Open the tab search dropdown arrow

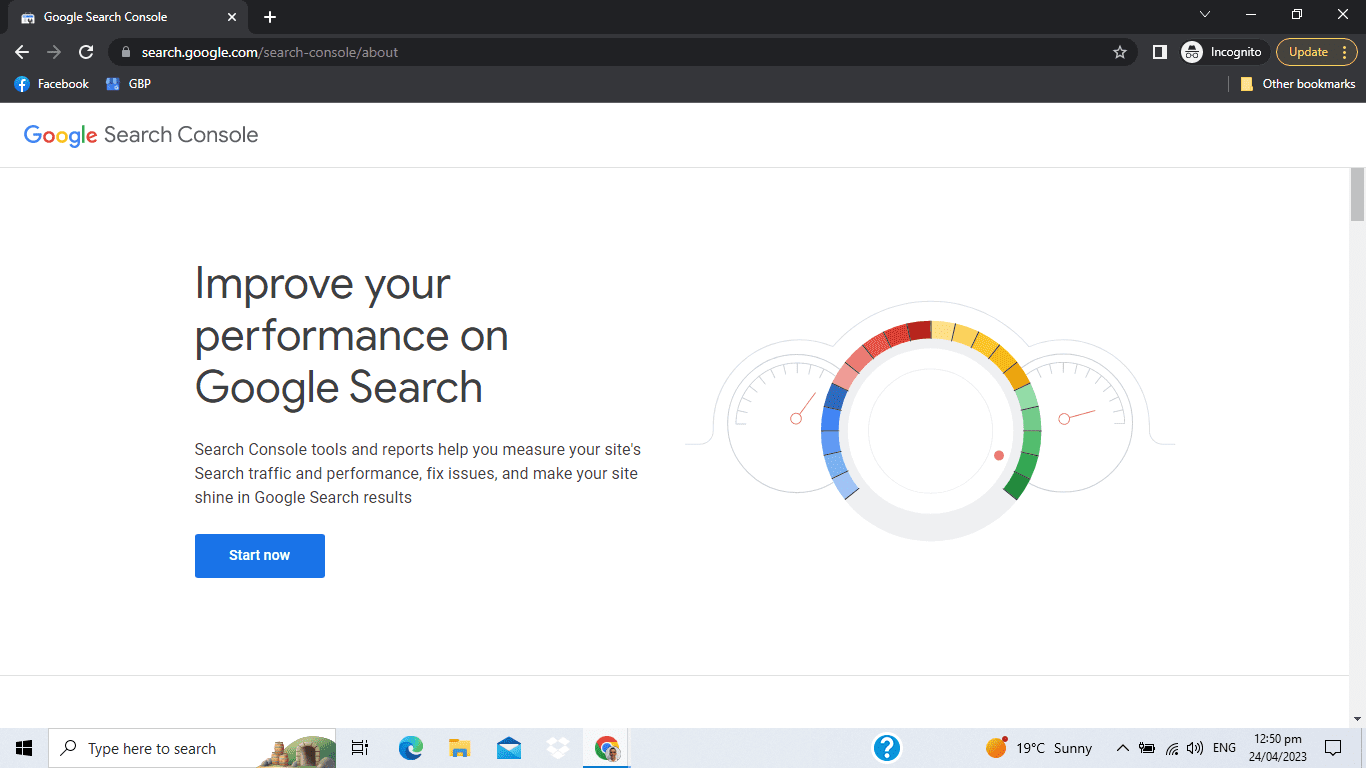1205,15
